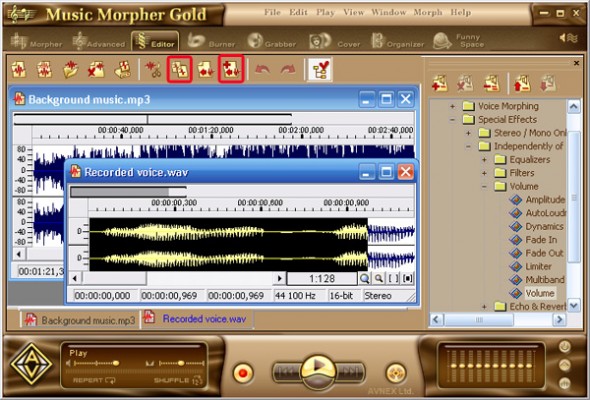Click the minus effect icon in effects panel
The image size is (590, 400).
tap(491, 83)
